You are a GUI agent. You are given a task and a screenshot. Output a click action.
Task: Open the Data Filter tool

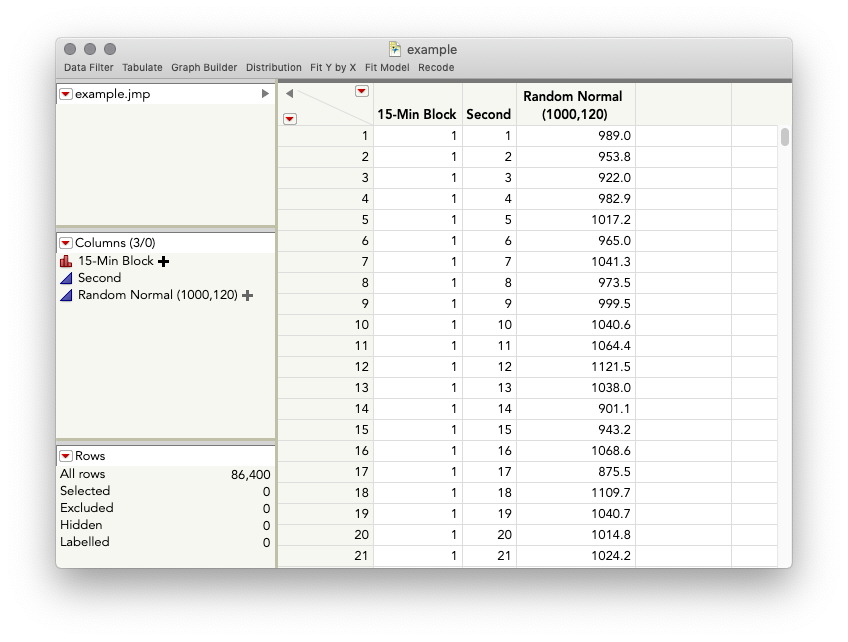[x=89, y=68]
